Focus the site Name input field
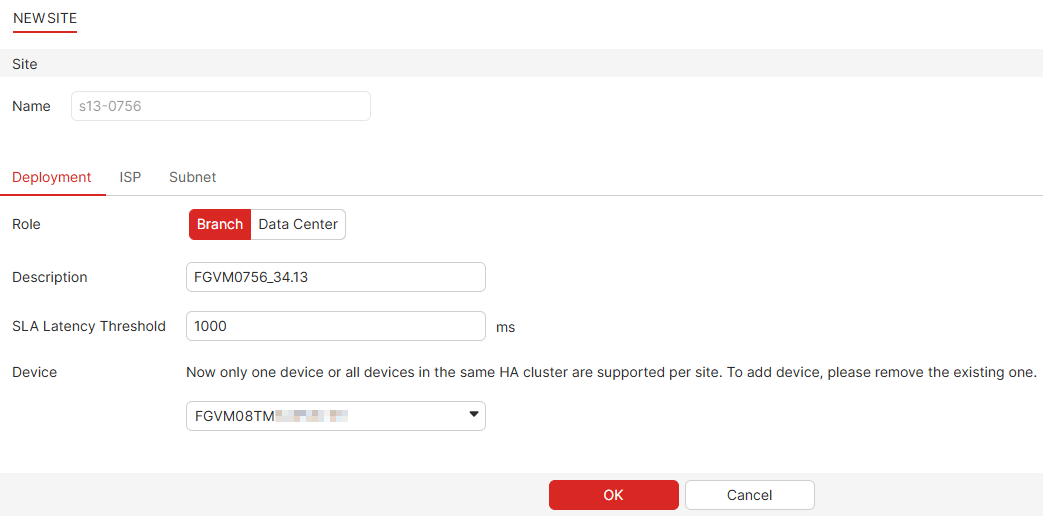Viewport: 1043px width, 516px height. (x=220, y=106)
